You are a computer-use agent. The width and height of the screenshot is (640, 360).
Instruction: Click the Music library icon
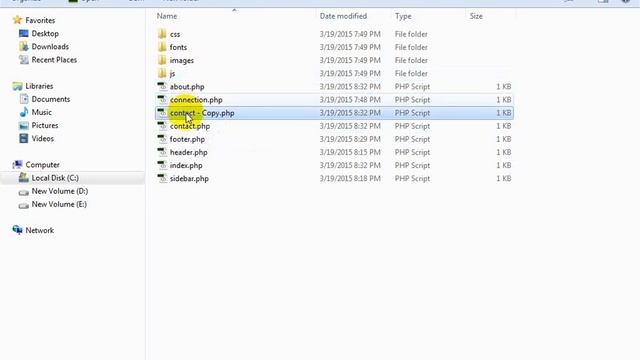tap(24, 112)
